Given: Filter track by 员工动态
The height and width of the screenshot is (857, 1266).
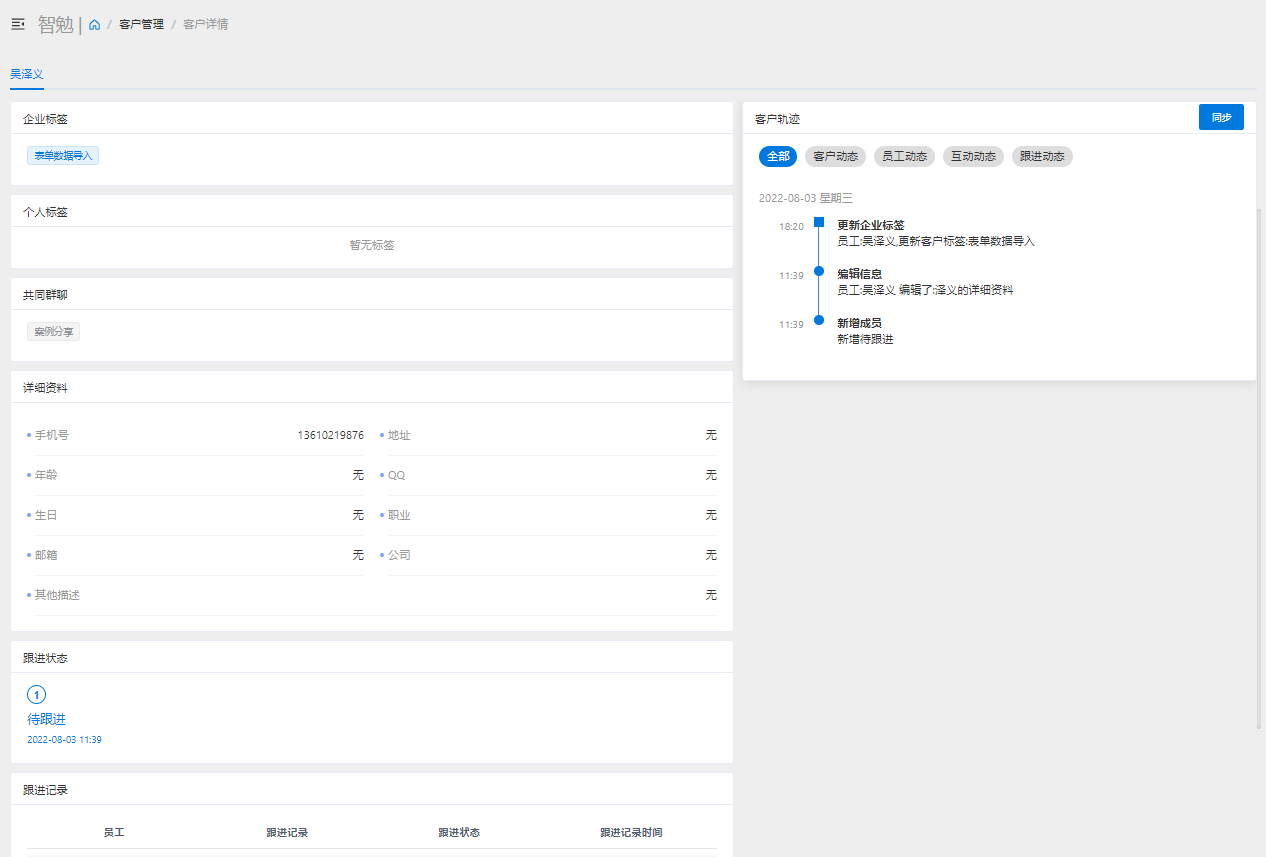Looking at the screenshot, I should coord(904,156).
